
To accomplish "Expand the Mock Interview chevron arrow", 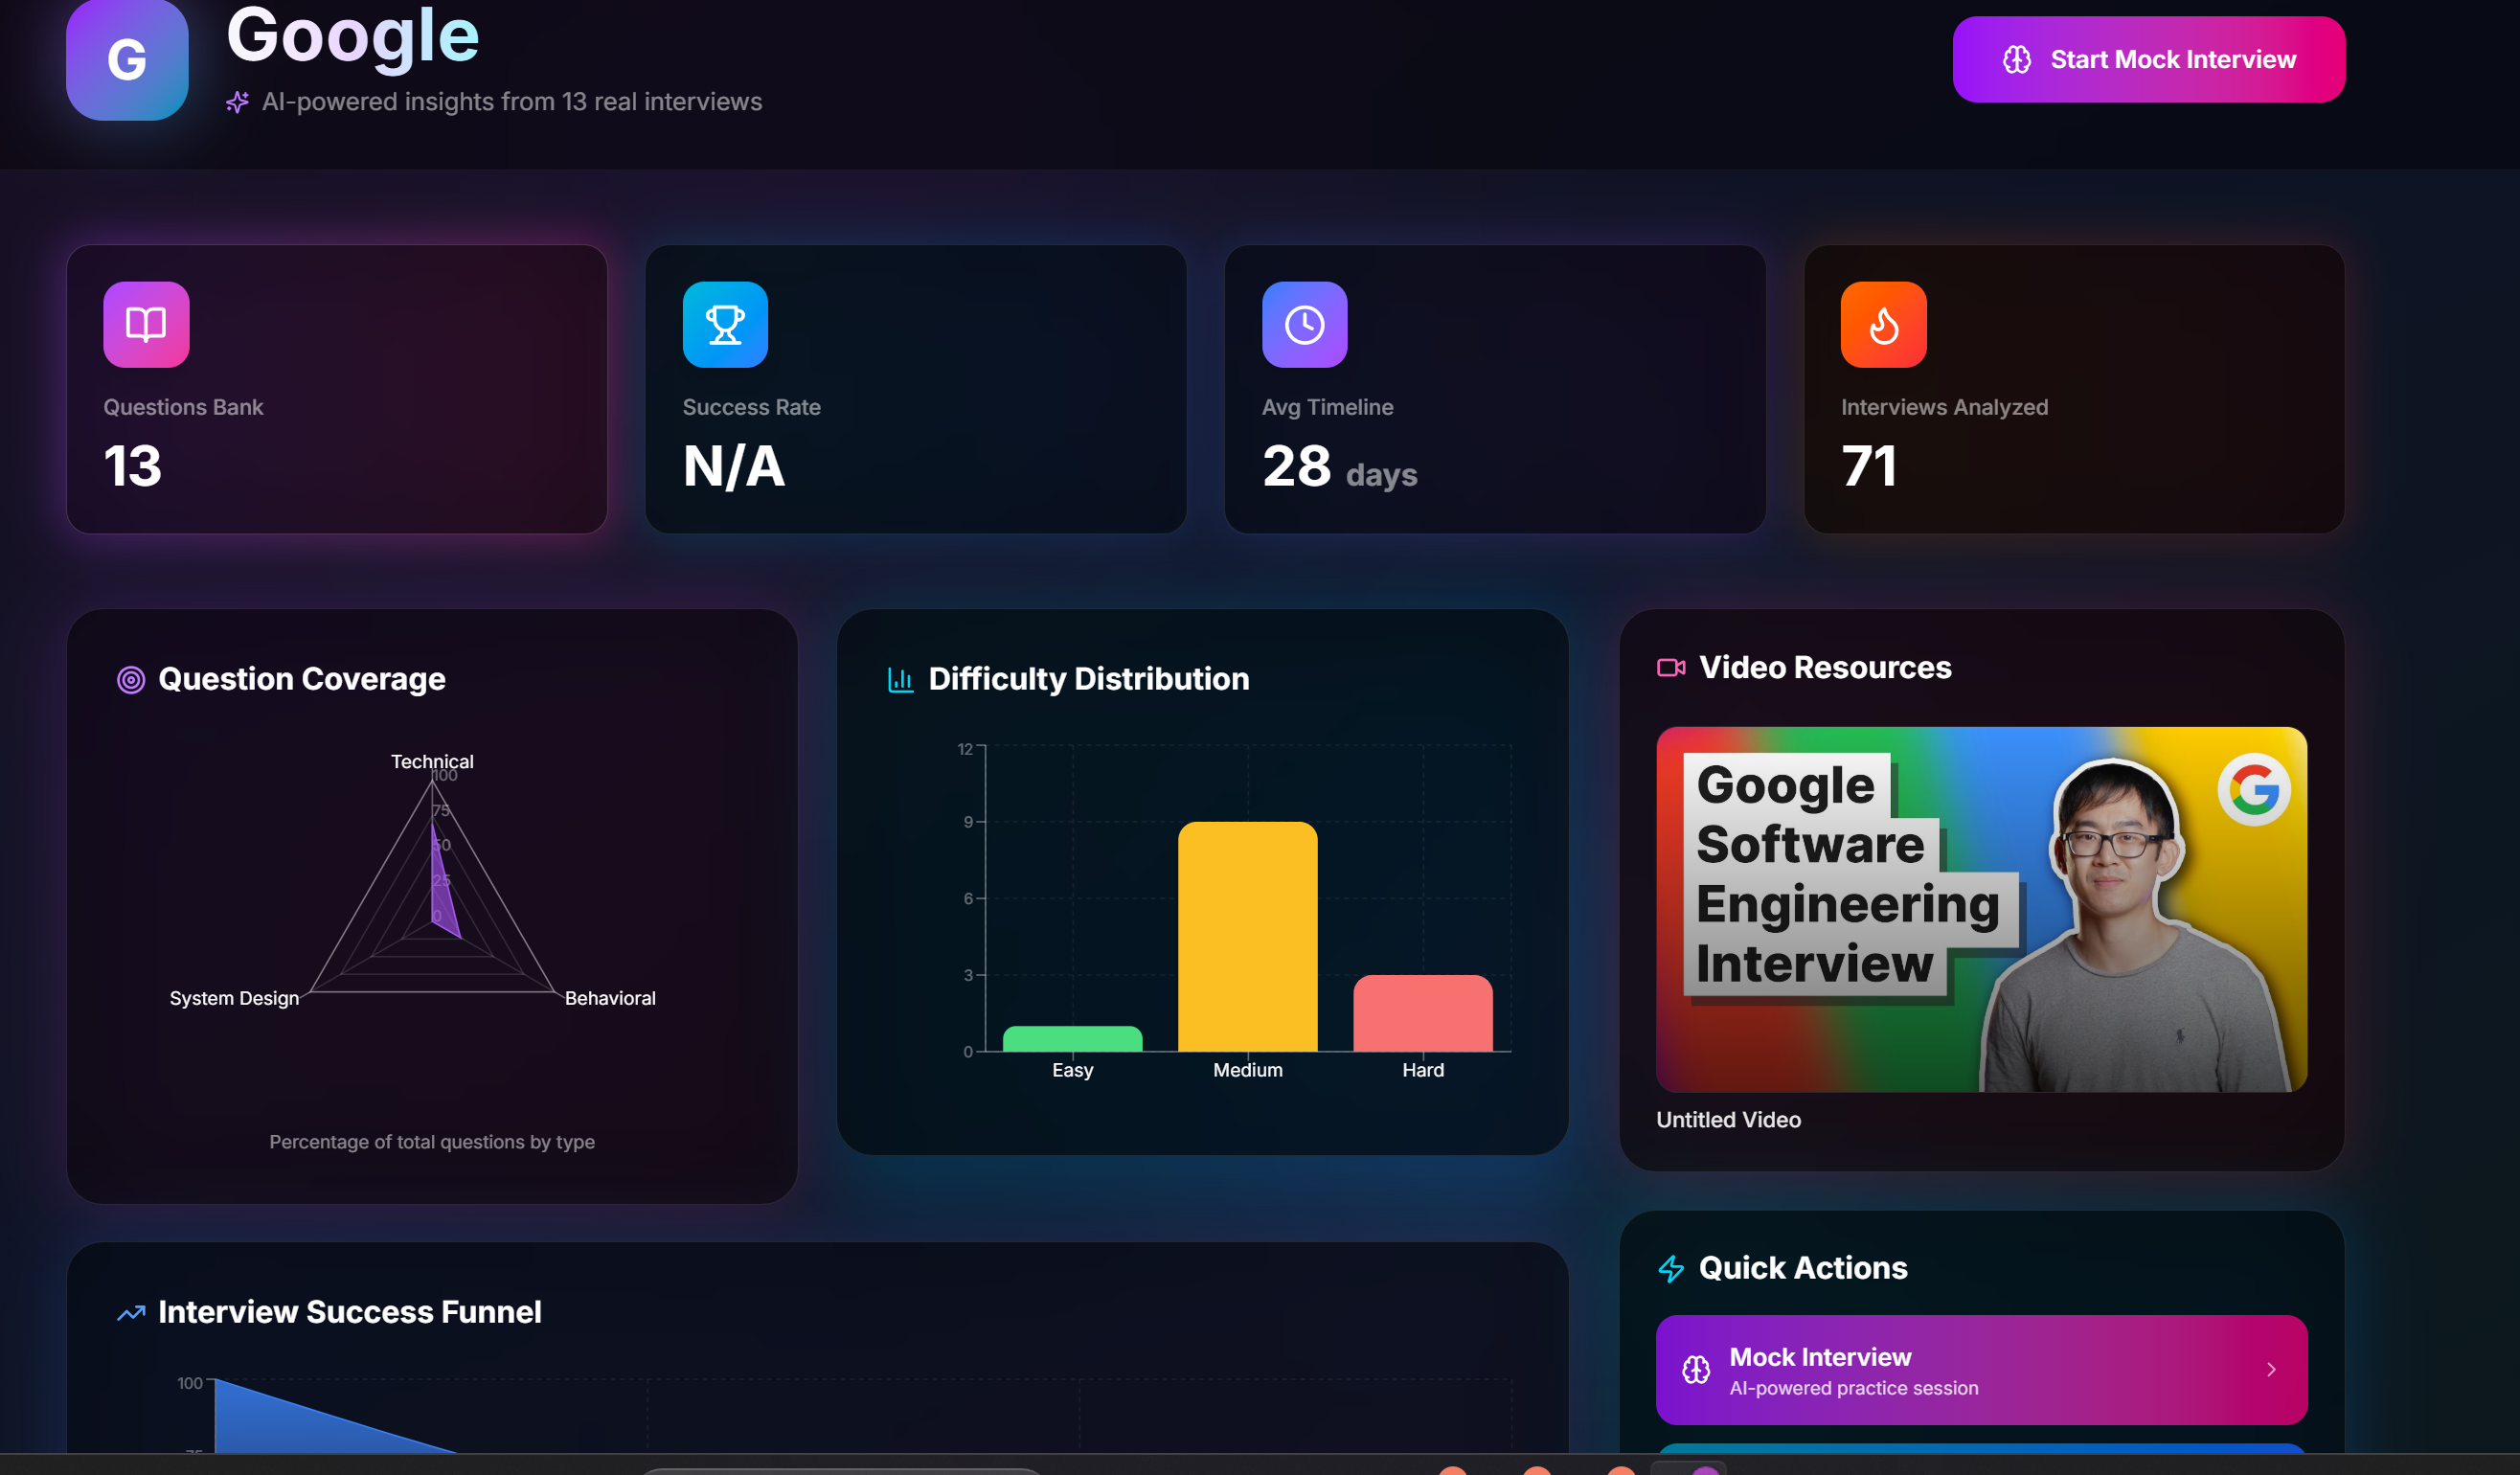I will coord(2270,1369).
